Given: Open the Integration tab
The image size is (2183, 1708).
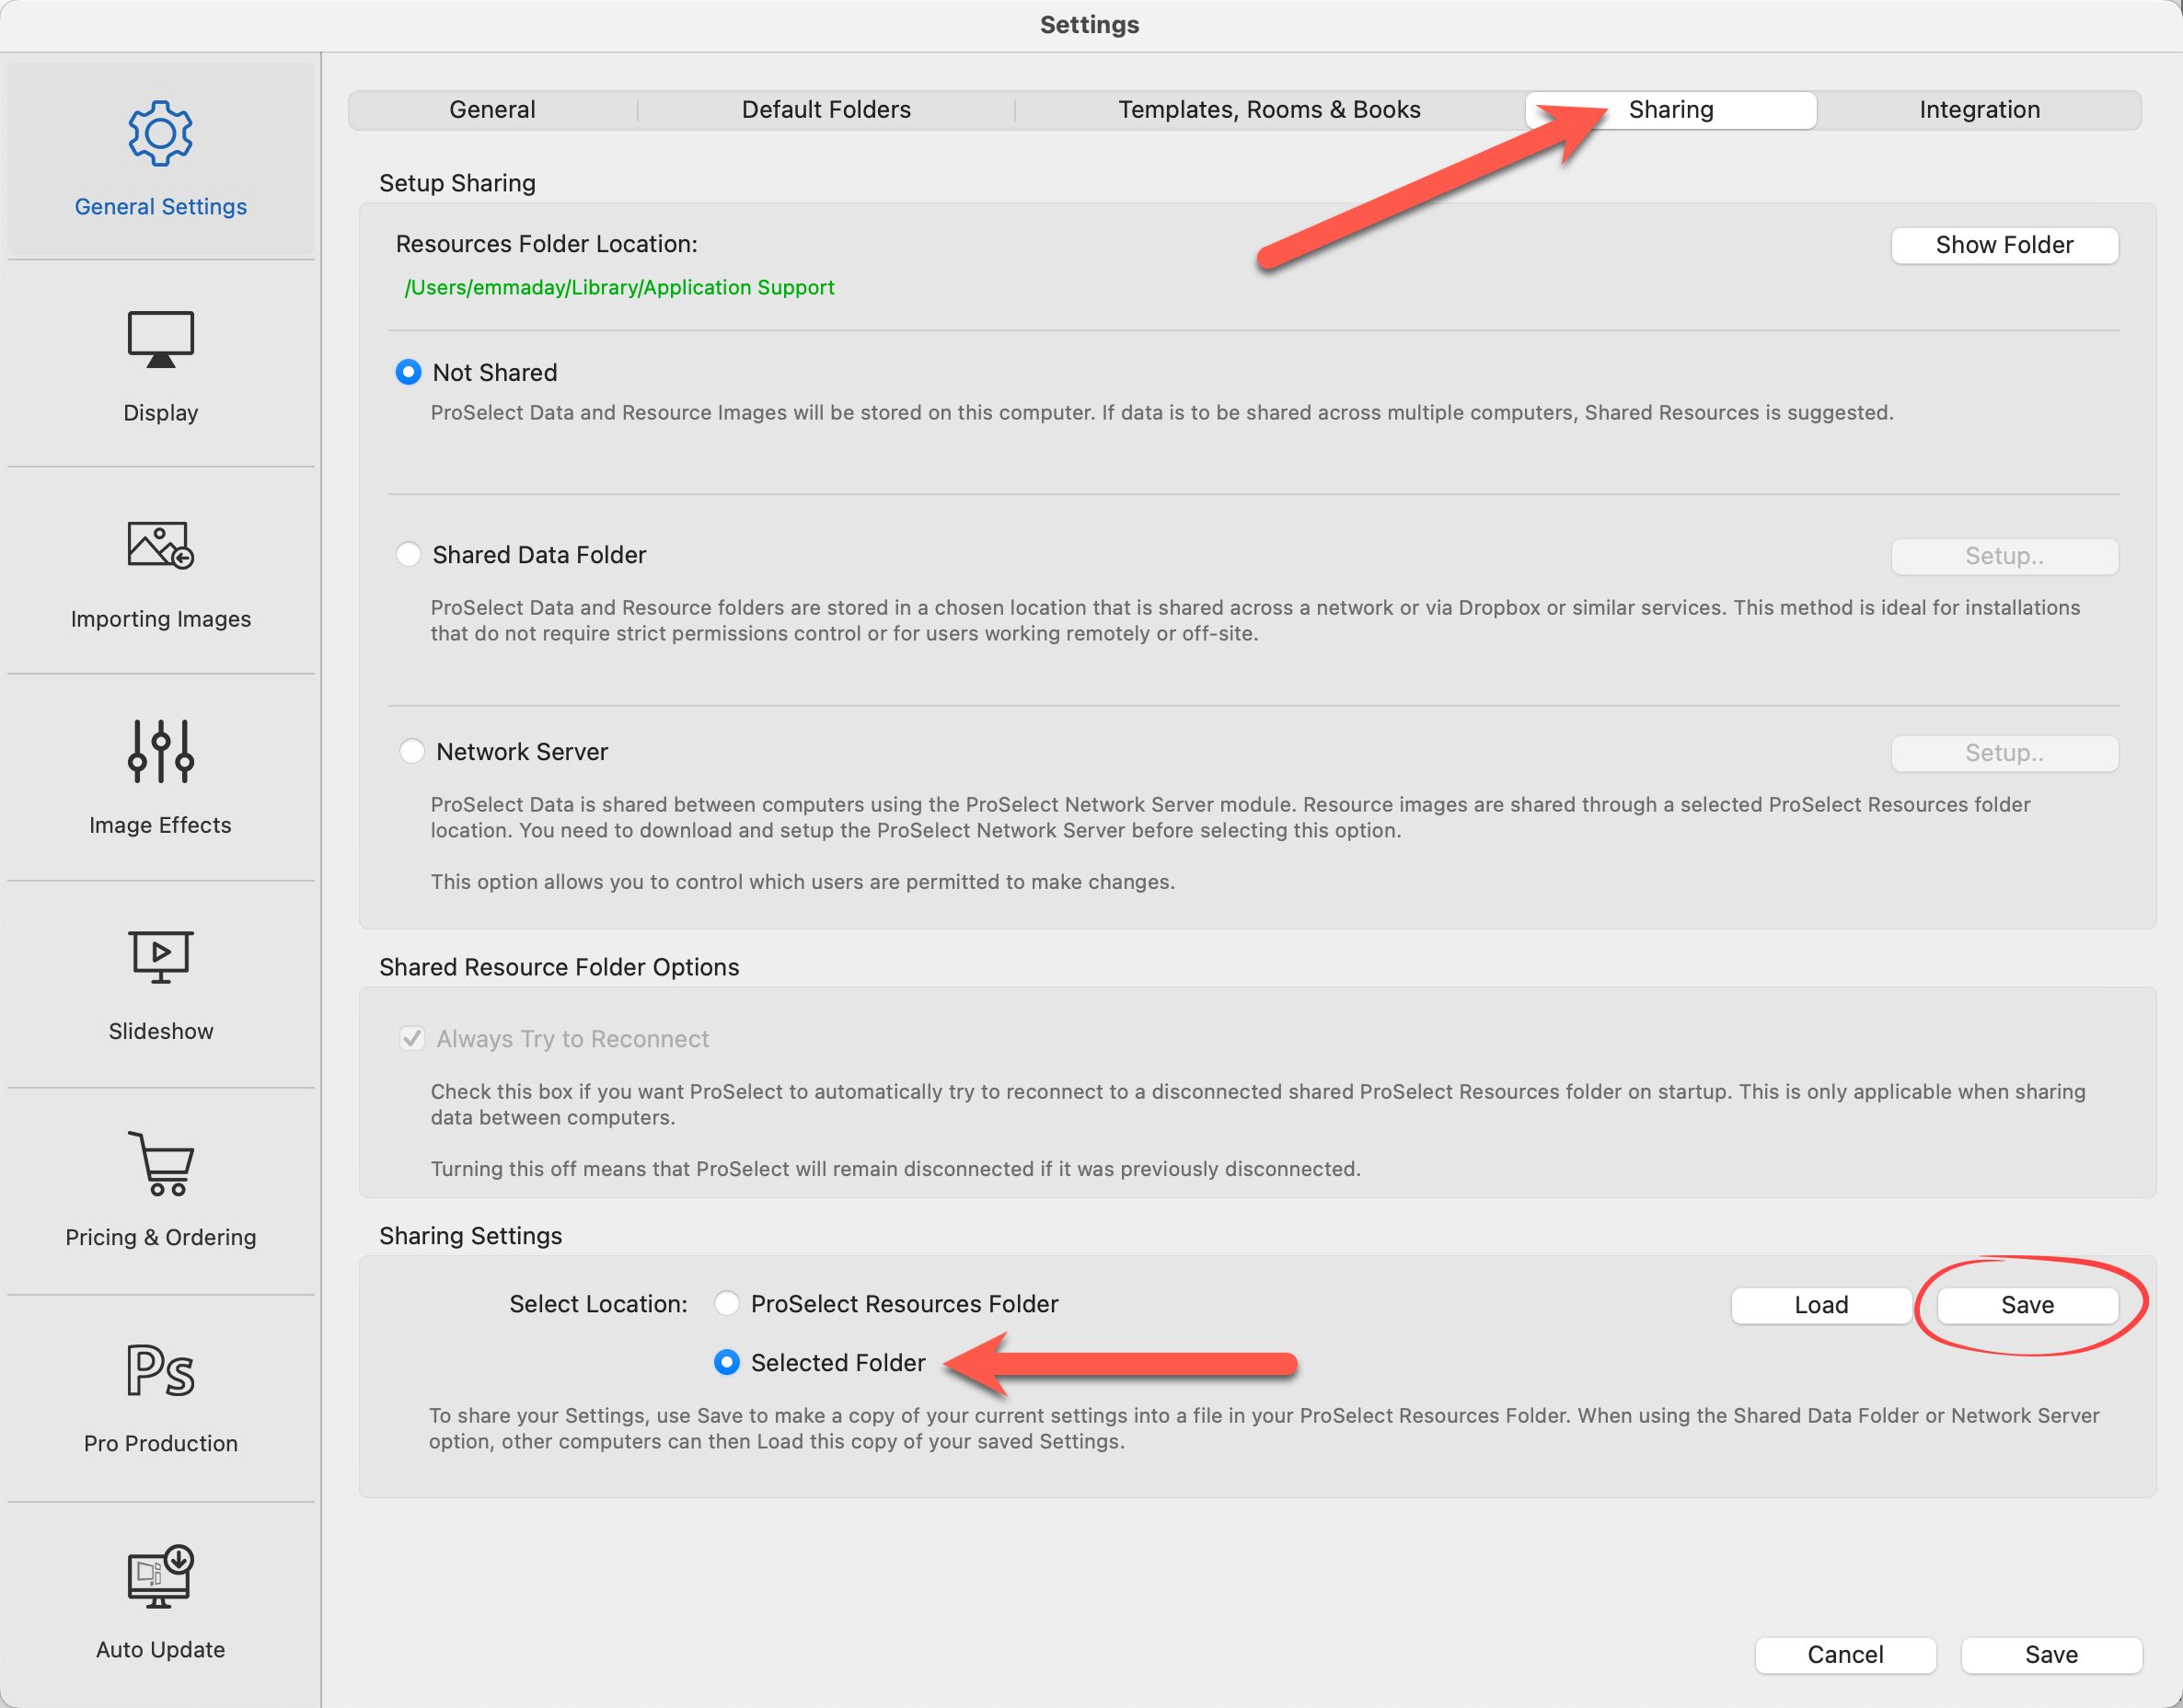Looking at the screenshot, I should tap(1978, 110).
